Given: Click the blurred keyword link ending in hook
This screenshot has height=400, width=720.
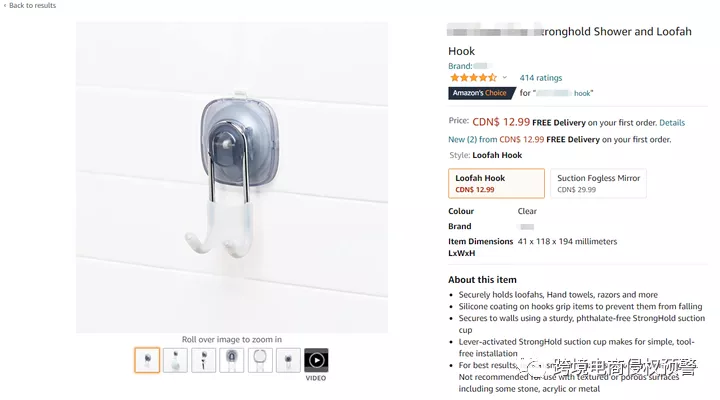Looking at the screenshot, I should pyautogui.click(x=564, y=93).
